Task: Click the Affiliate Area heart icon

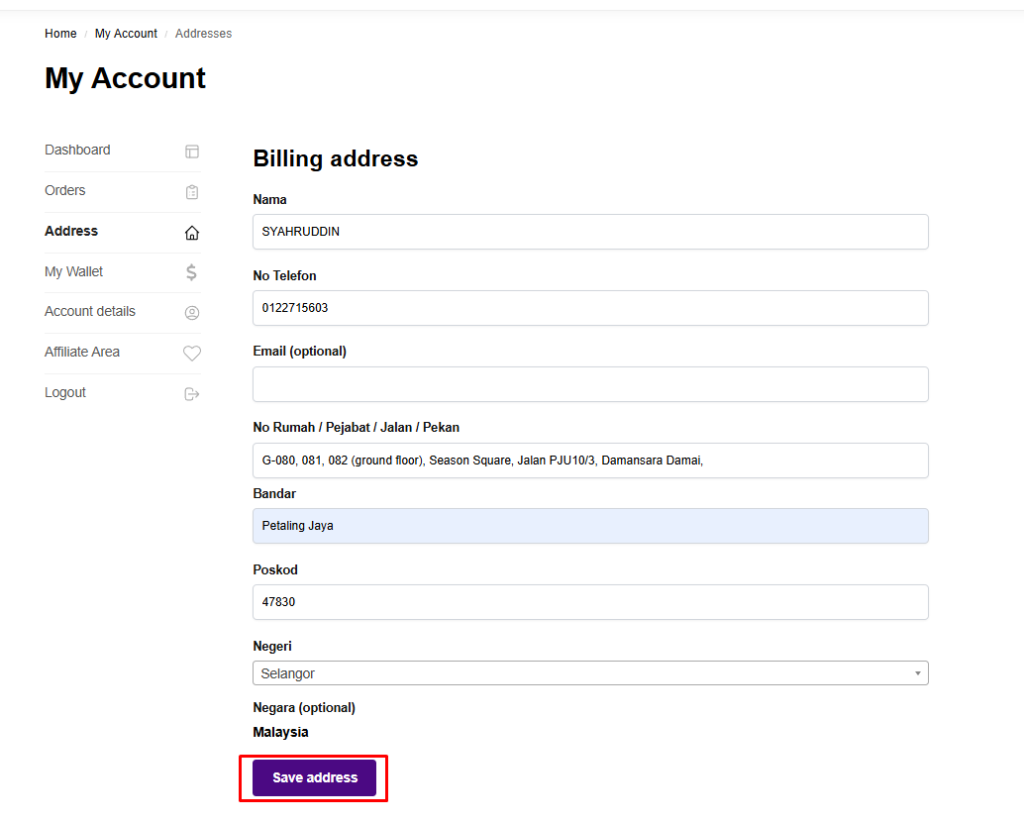Action: (192, 353)
